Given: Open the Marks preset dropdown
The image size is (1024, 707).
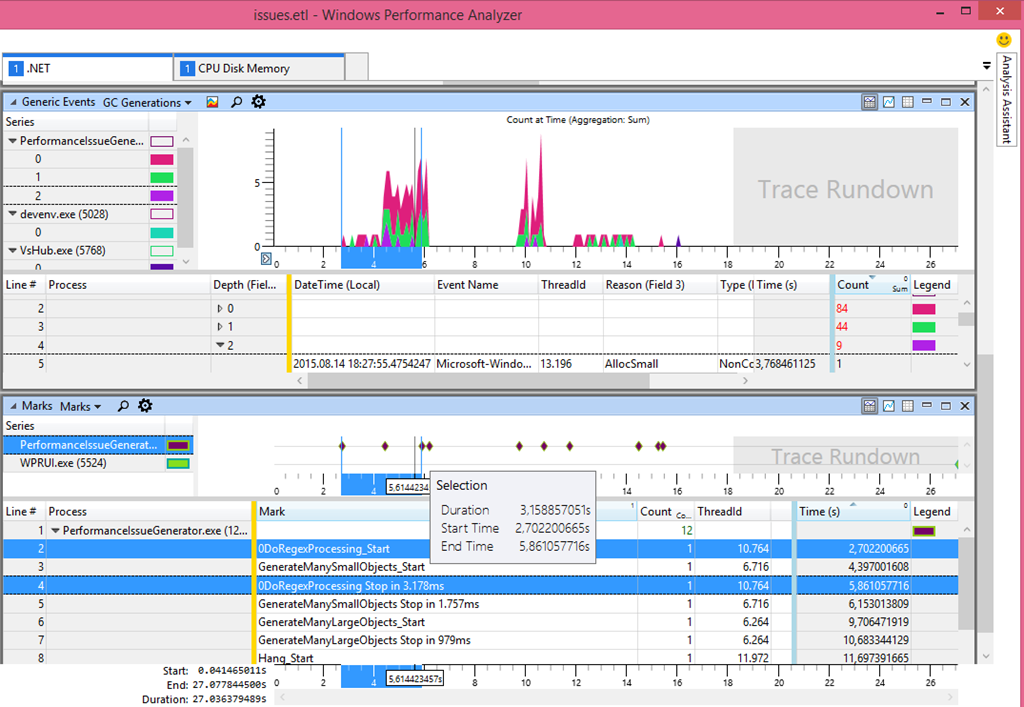Looking at the screenshot, I should (80, 406).
